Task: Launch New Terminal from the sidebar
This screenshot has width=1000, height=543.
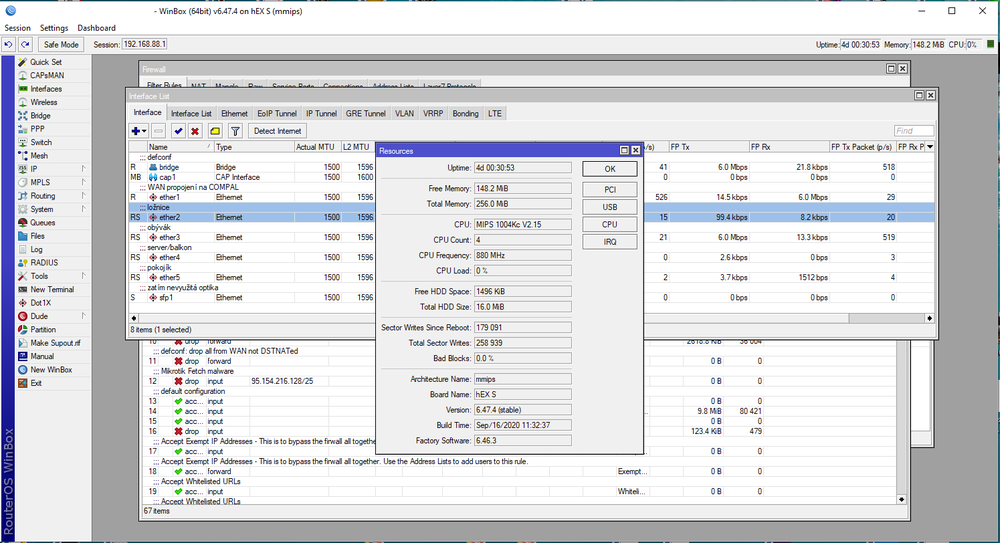Action: pyautogui.click(x=51, y=289)
